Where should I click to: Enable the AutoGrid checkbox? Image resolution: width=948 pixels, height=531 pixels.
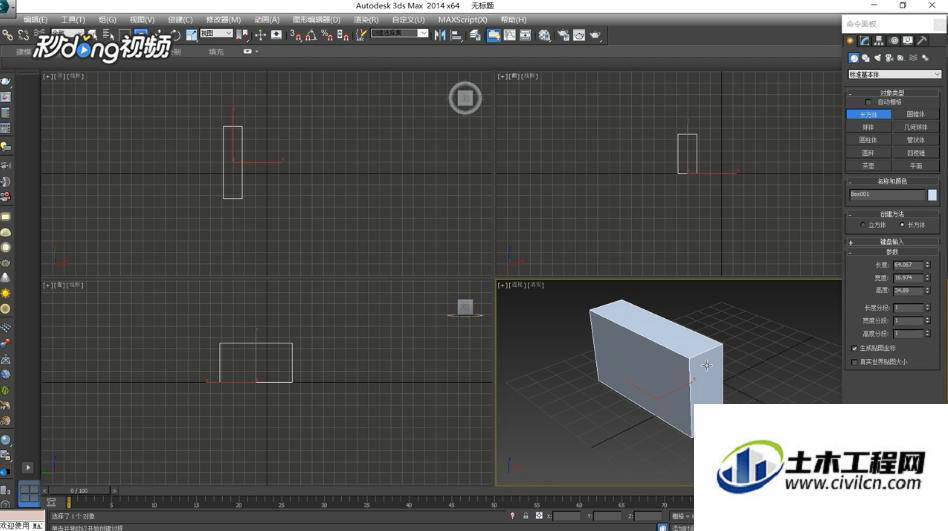868,102
